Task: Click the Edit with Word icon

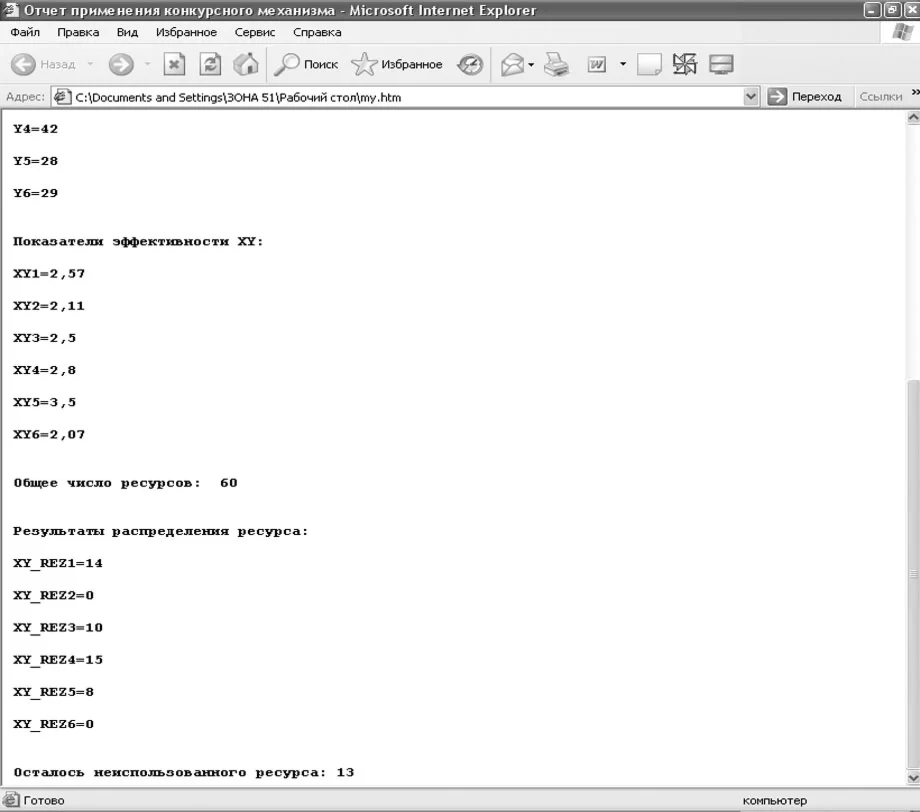Action: [597, 64]
